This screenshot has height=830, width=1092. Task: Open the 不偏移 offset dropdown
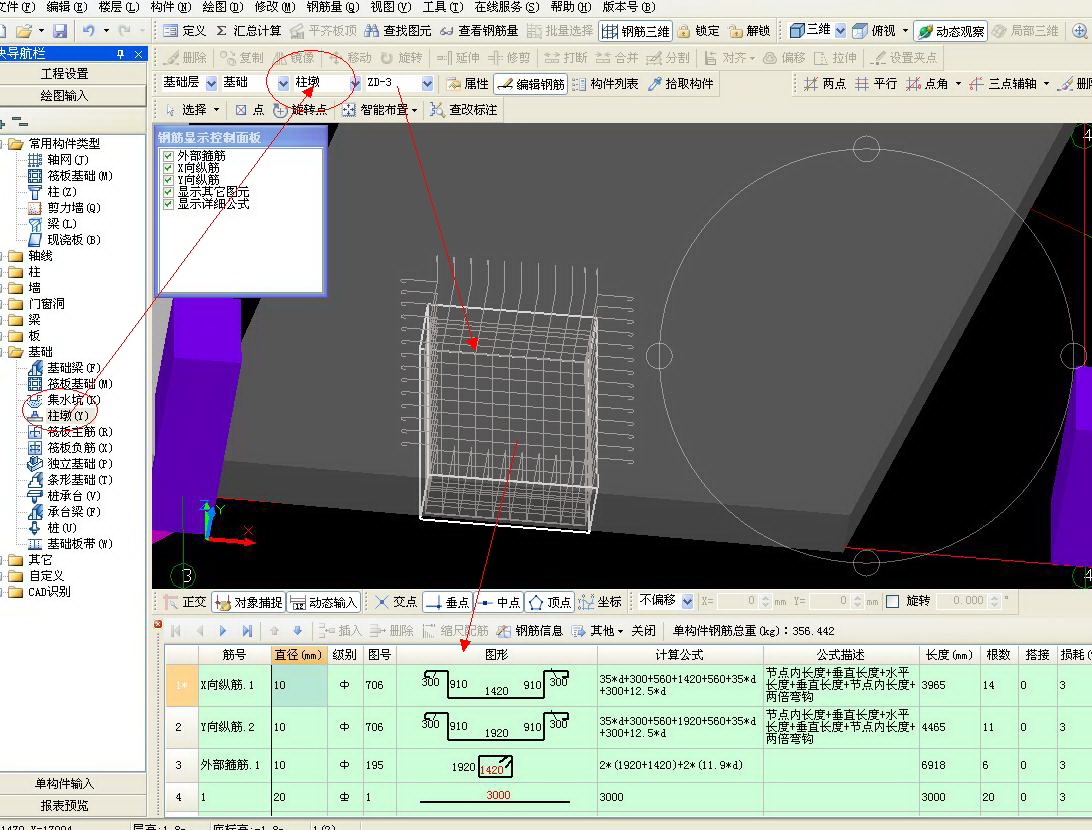tap(687, 601)
